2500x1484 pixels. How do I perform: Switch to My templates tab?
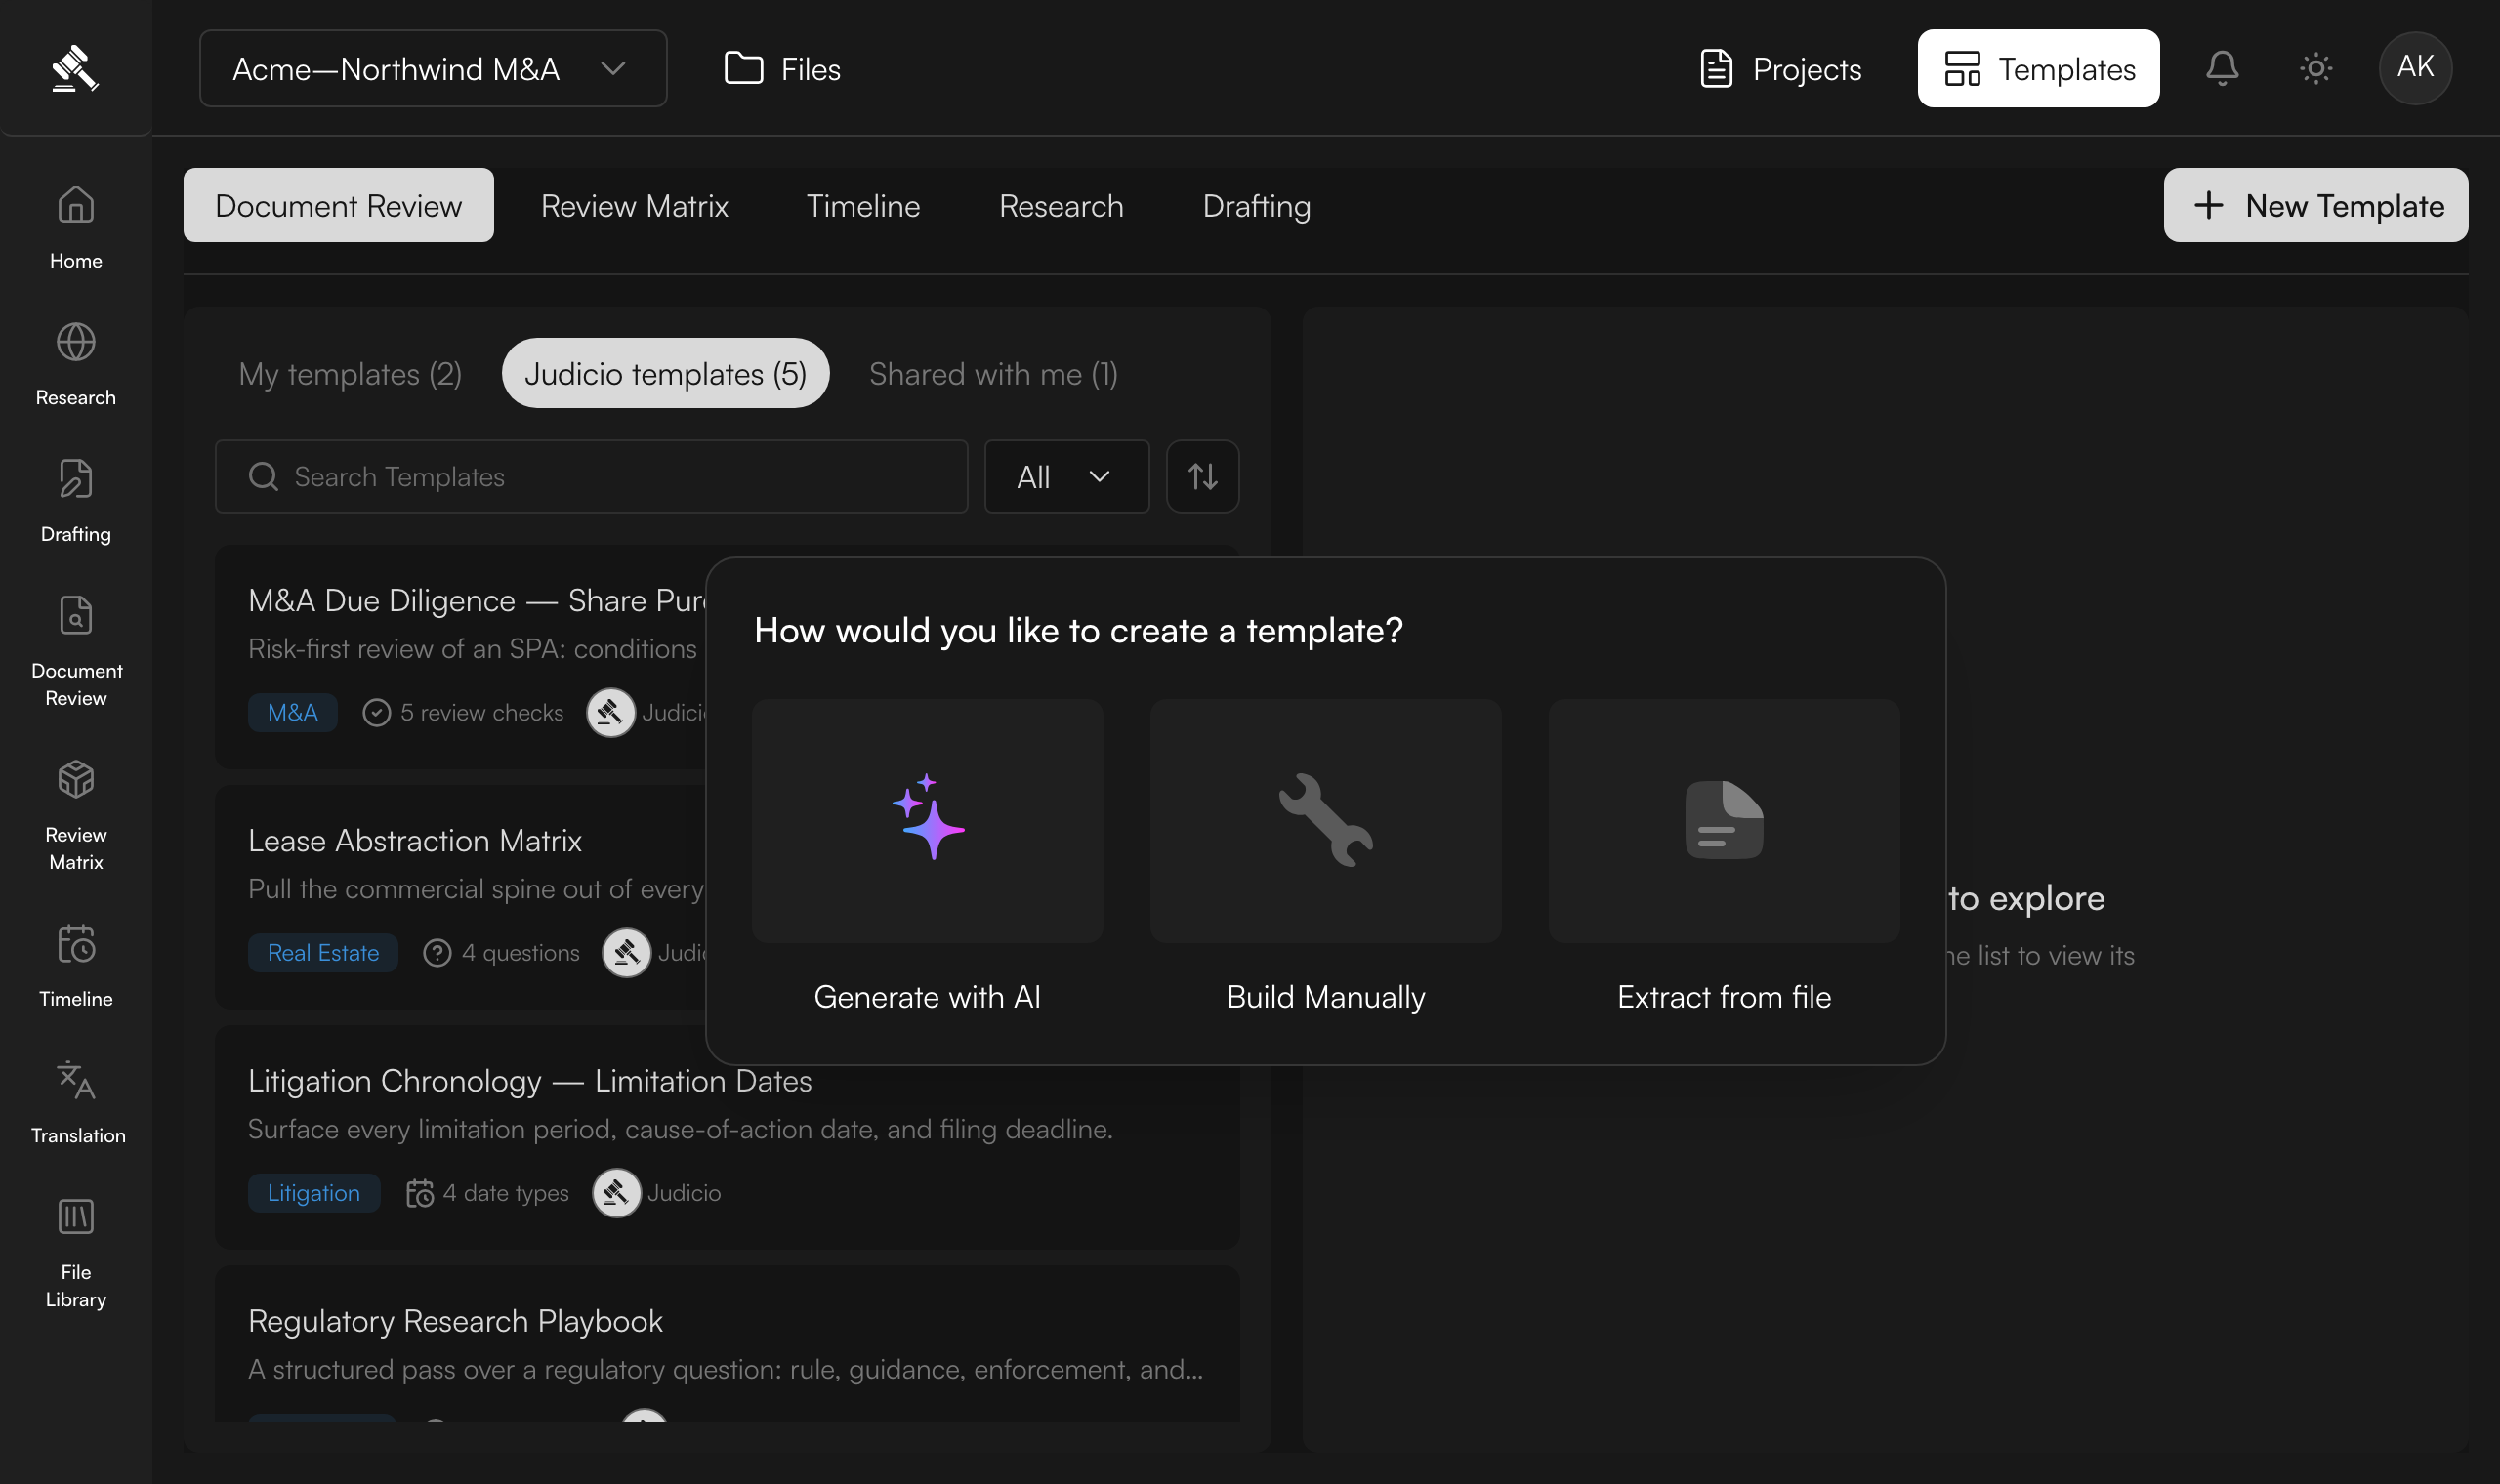pyautogui.click(x=350, y=373)
